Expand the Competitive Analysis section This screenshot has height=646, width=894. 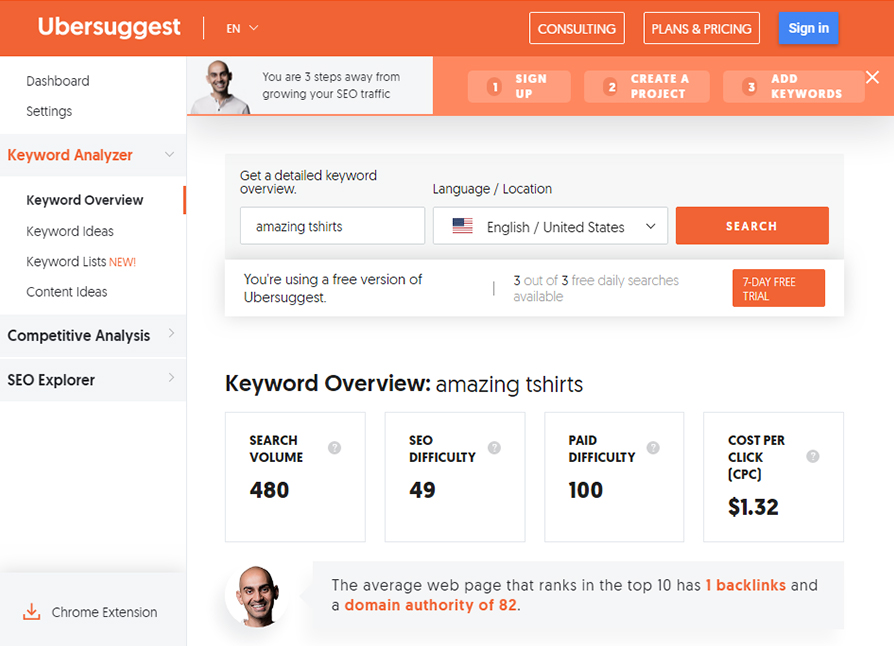[171, 334]
